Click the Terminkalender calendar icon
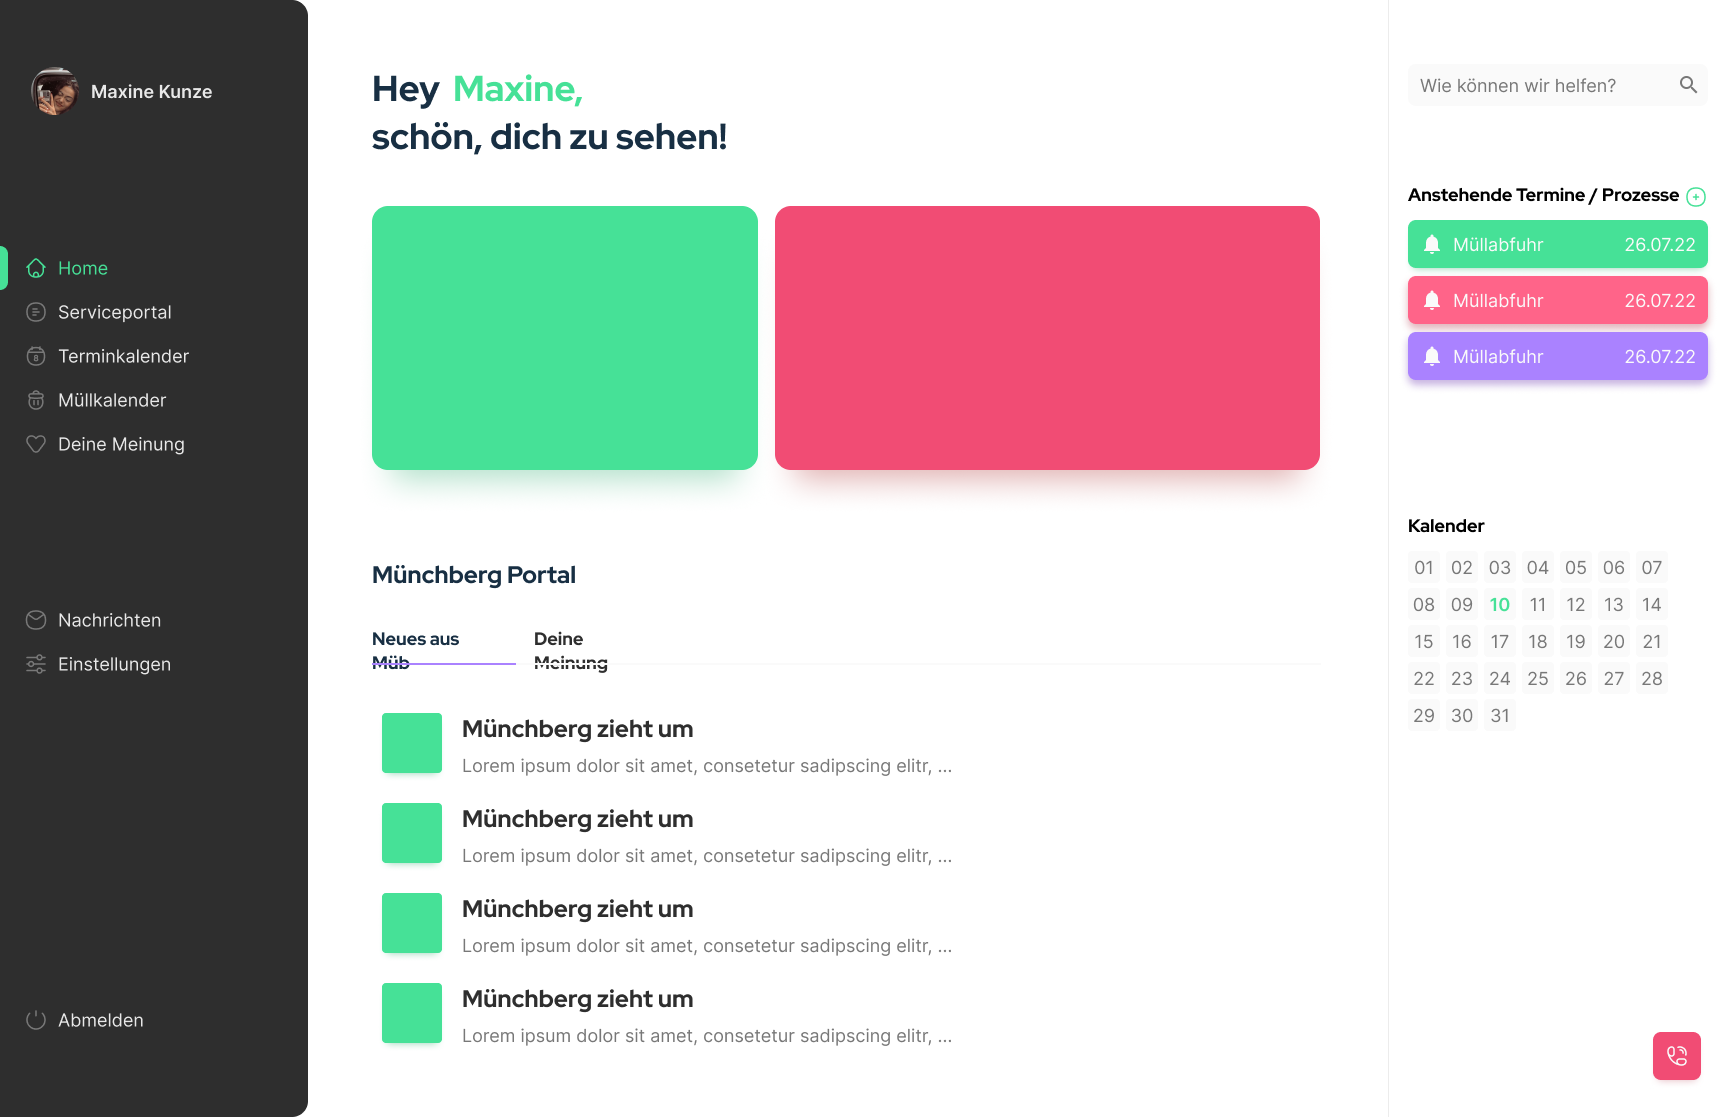The image size is (1728, 1117). 36,356
